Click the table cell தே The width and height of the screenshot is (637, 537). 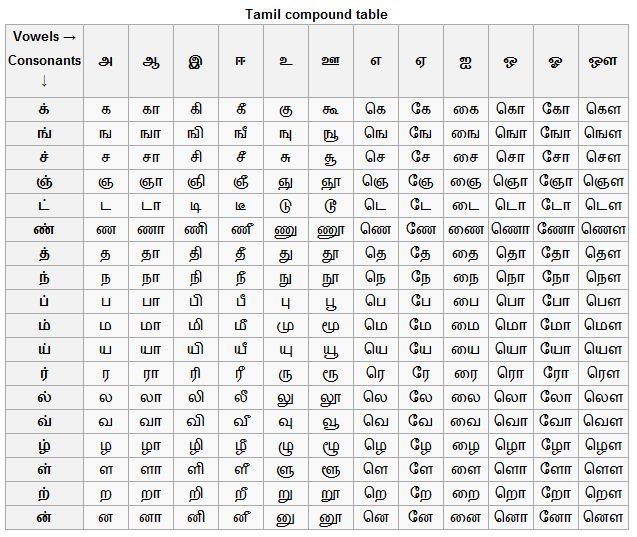(420, 253)
